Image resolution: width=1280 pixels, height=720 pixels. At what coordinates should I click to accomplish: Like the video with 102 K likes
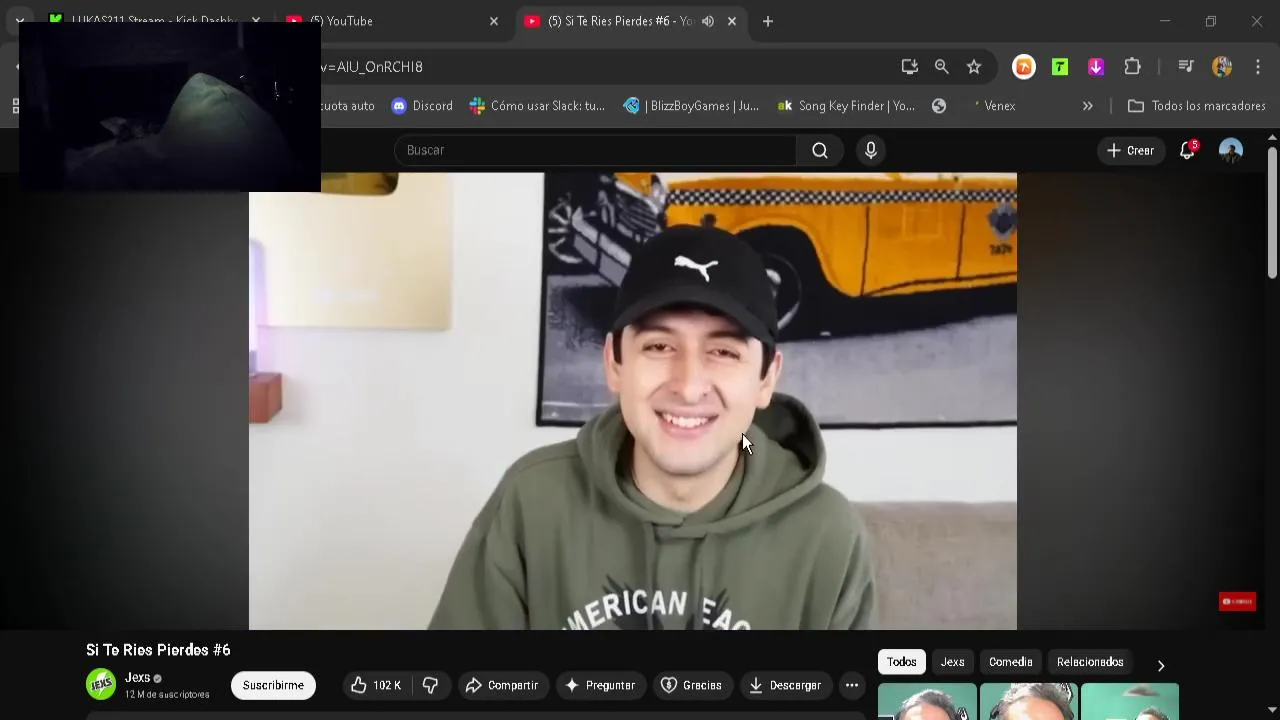[x=376, y=685]
